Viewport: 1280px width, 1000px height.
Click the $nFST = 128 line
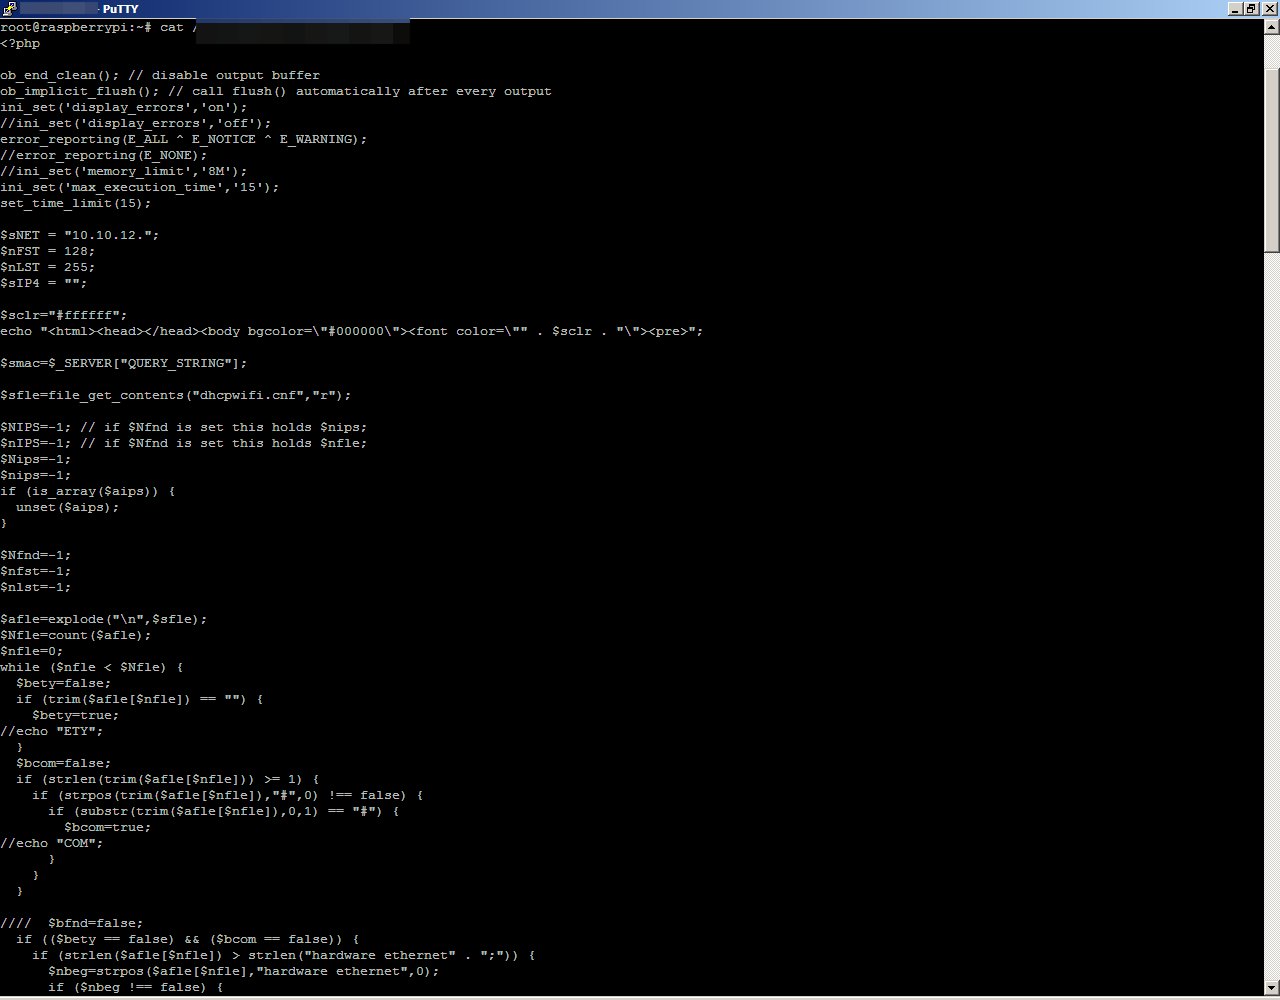coord(48,251)
